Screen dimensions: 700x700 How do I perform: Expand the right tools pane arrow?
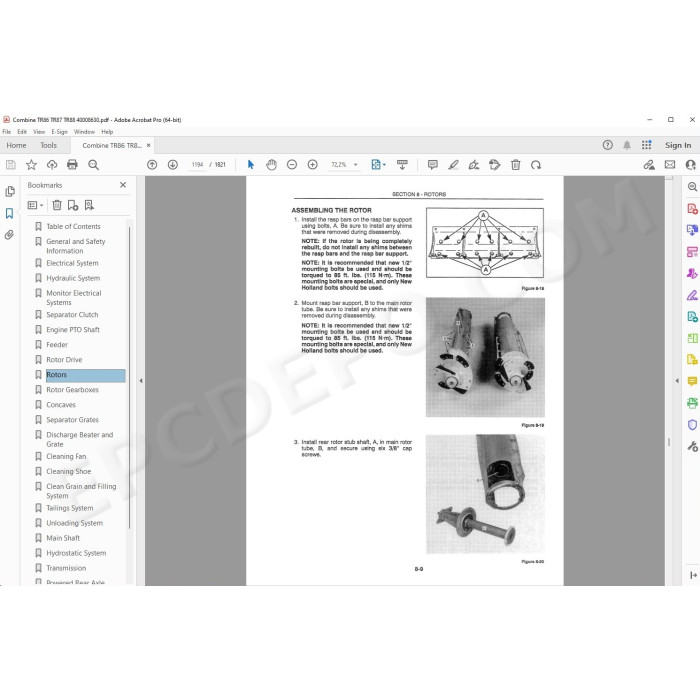(677, 381)
